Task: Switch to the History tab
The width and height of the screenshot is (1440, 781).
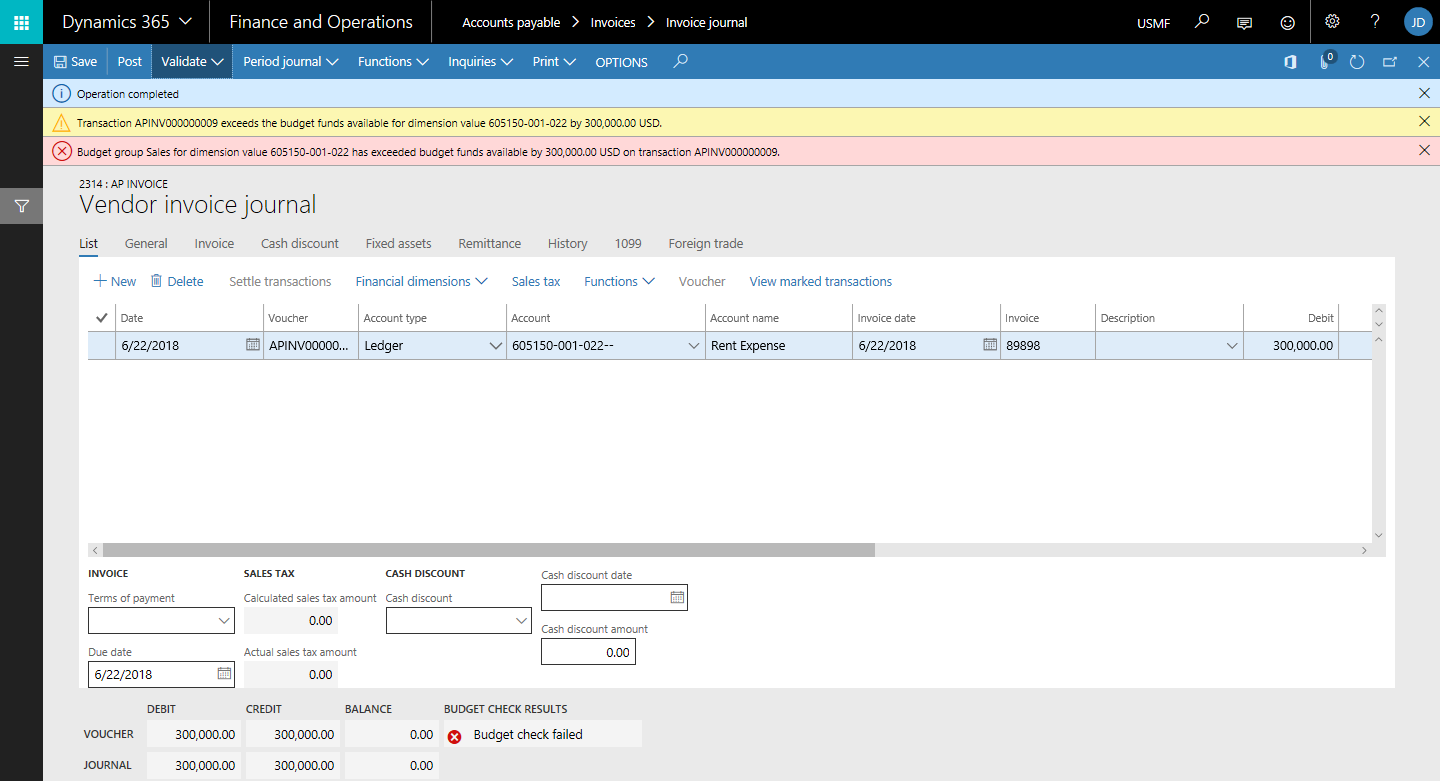Action: tap(567, 243)
